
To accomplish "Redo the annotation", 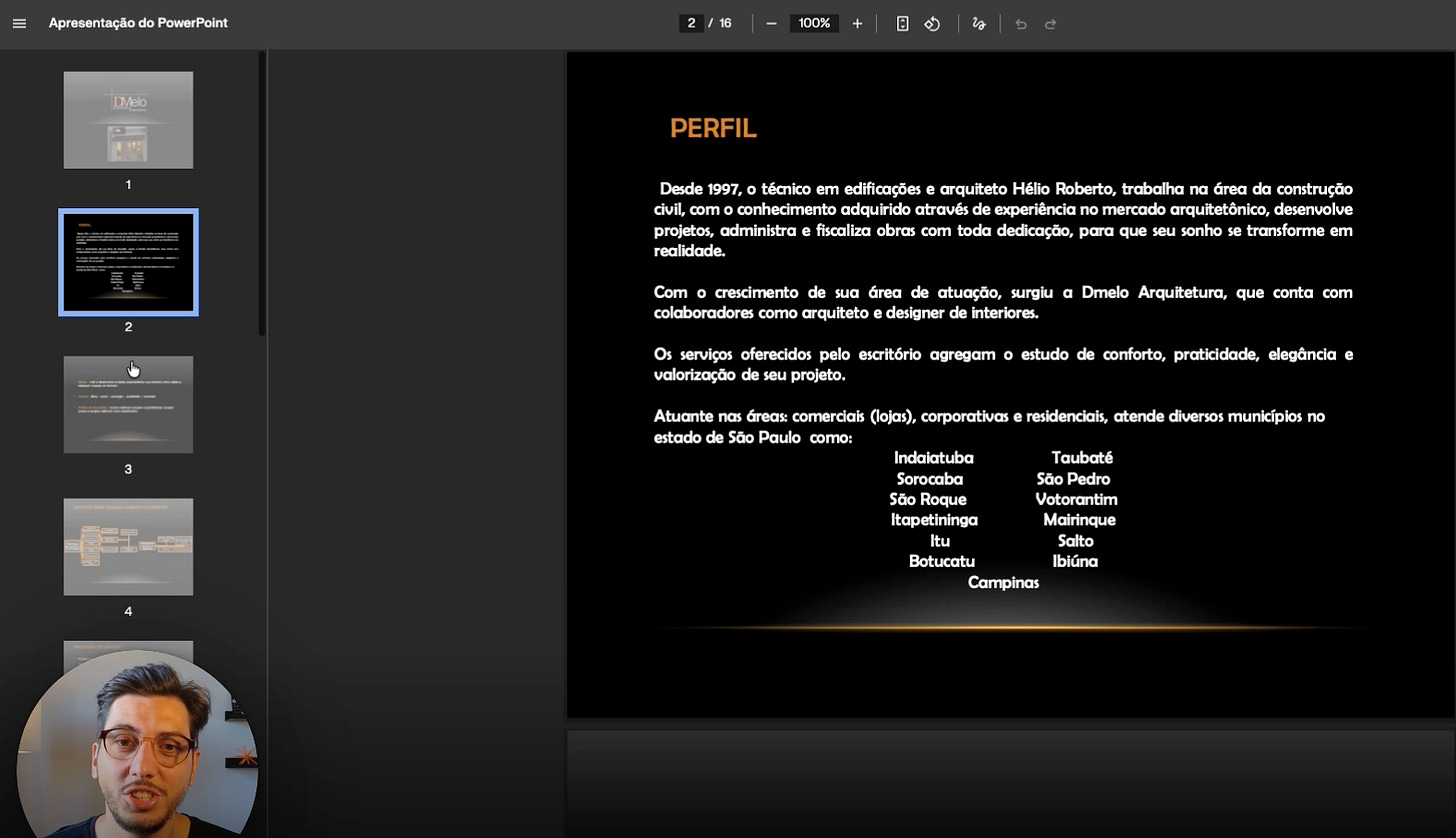I will (x=1050, y=23).
